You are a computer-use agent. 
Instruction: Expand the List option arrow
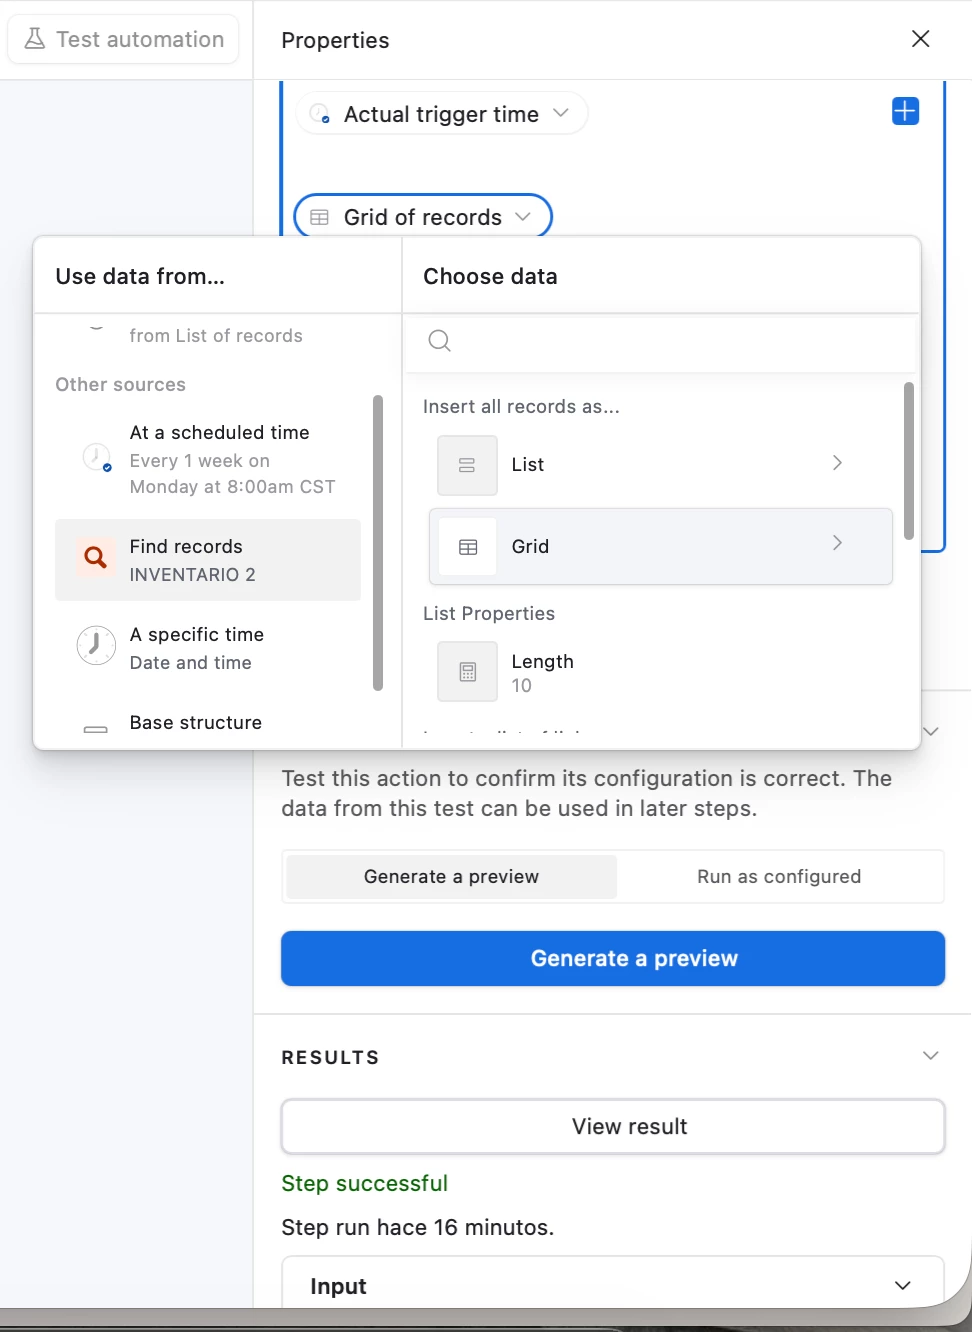pyautogui.click(x=838, y=463)
